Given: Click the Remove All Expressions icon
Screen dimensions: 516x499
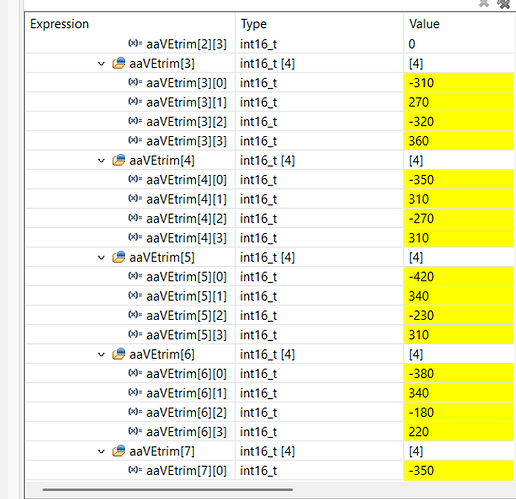Looking at the screenshot, I should (504, 4).
